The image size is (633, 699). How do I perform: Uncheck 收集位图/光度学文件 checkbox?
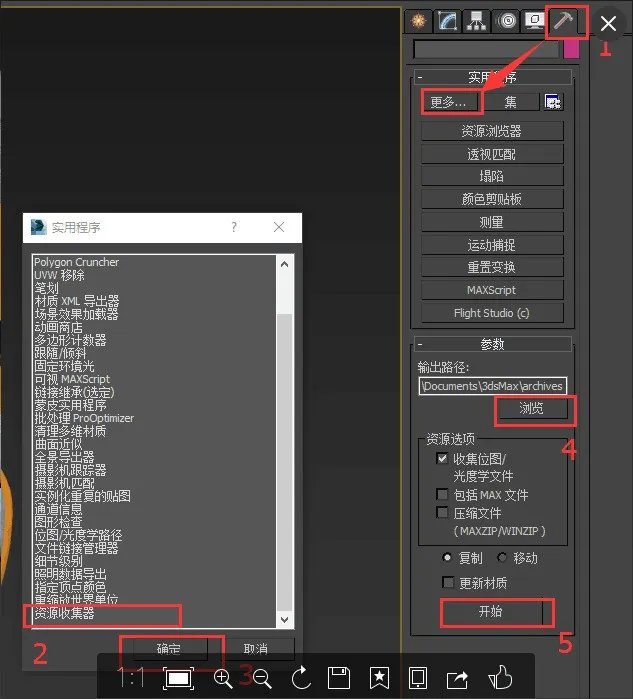click(x=442, y=458)
